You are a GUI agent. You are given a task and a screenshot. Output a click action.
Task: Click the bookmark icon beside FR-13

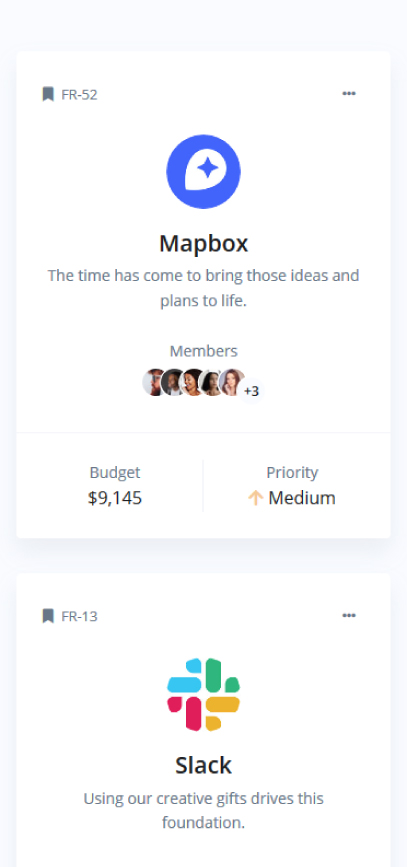click(x=48, y=616)
